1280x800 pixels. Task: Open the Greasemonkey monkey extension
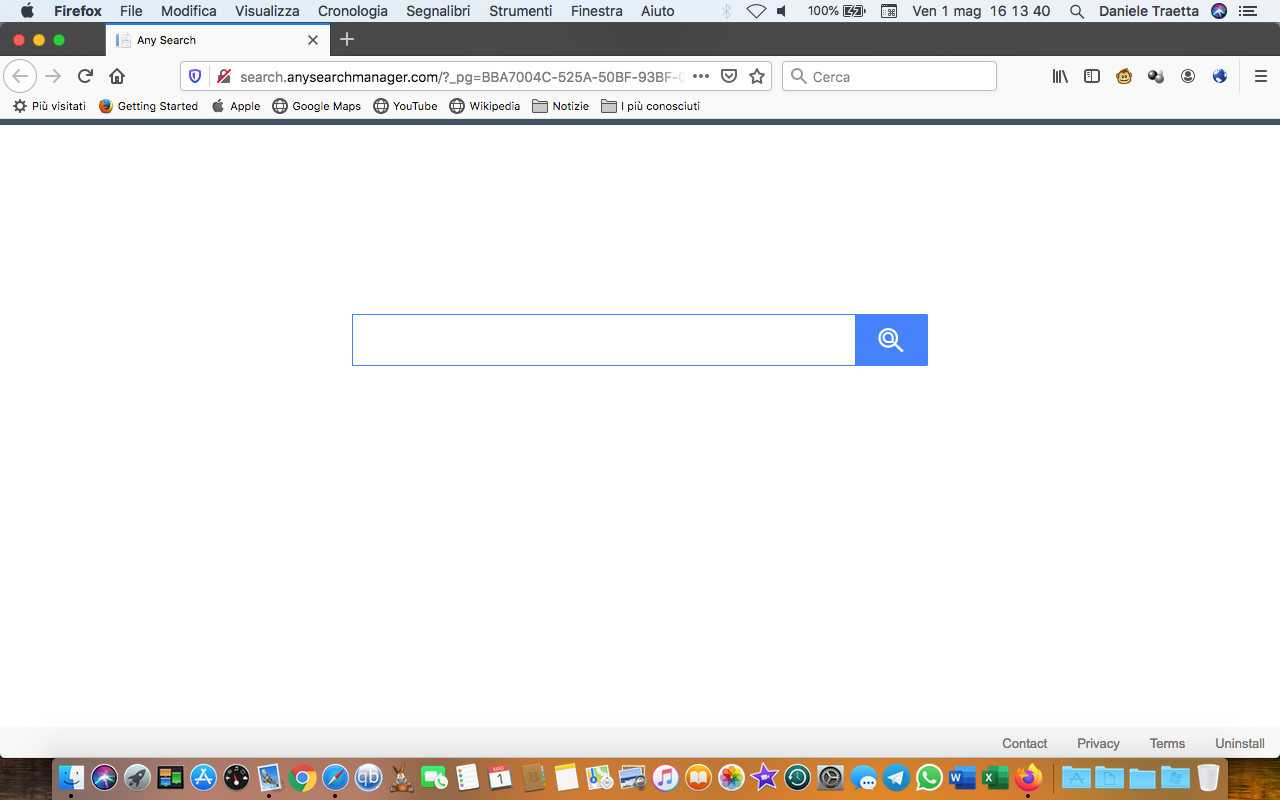coord(1124,76)
